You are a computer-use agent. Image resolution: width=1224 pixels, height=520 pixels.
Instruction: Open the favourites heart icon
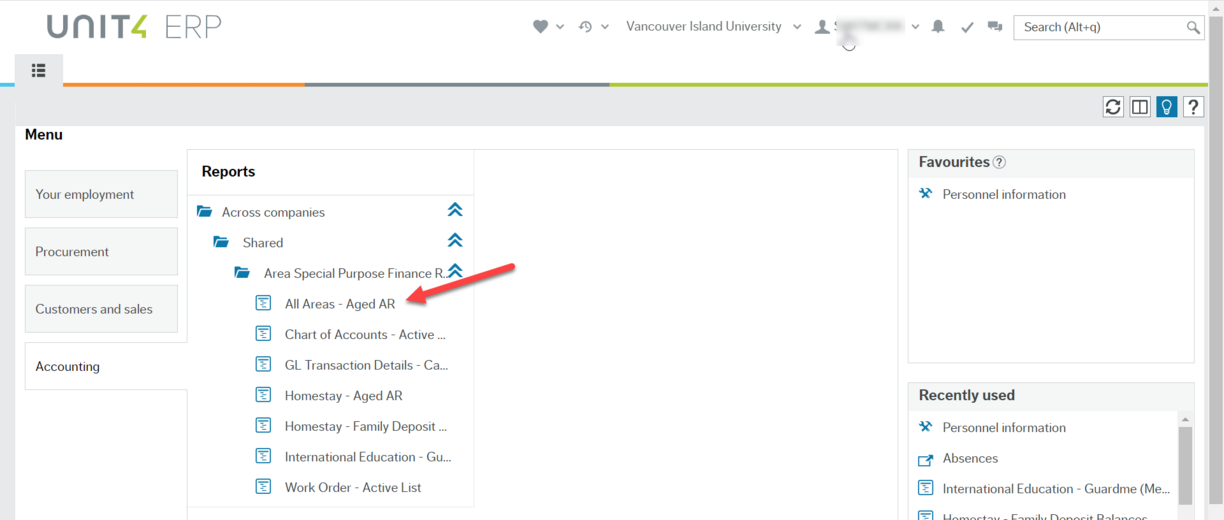(x=540, y=27)
